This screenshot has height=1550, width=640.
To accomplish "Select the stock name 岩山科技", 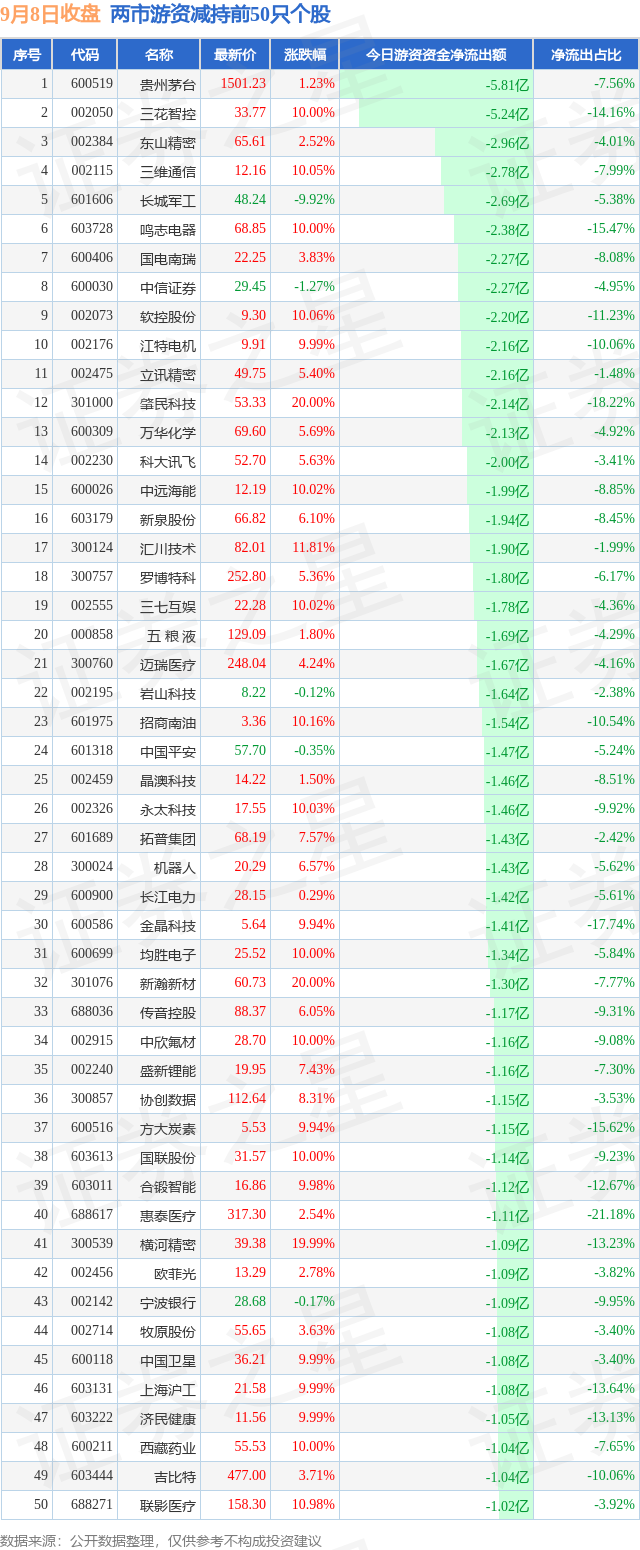I will click(168, 694).
